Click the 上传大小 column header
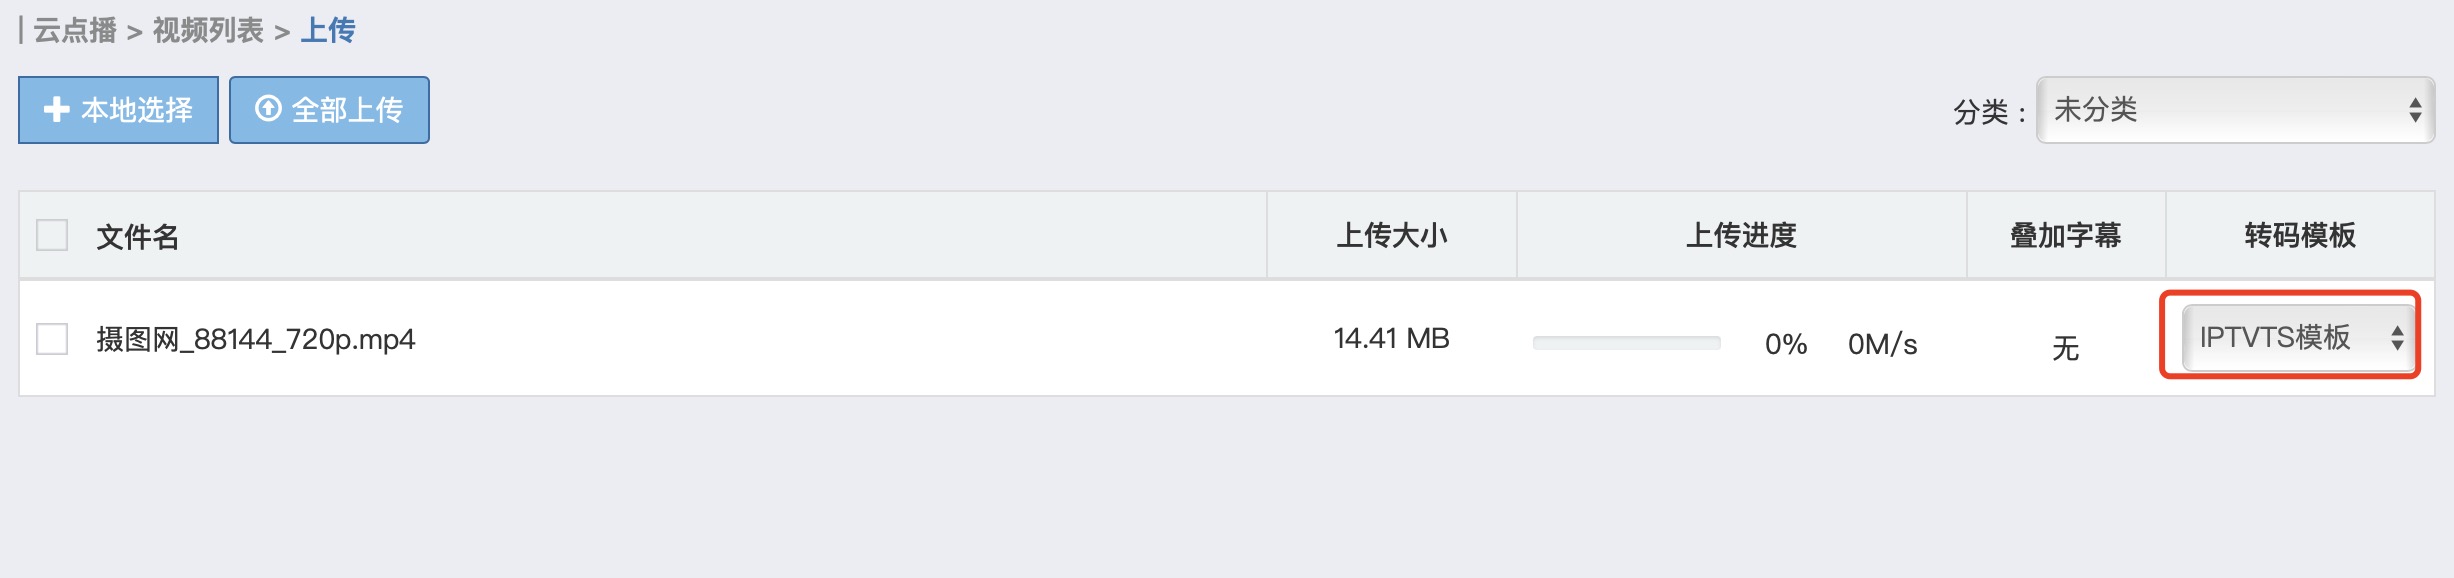Image resolution: width=2454 pixels, height=578 pixels. pyautogui.click(x=1392, y=236)
